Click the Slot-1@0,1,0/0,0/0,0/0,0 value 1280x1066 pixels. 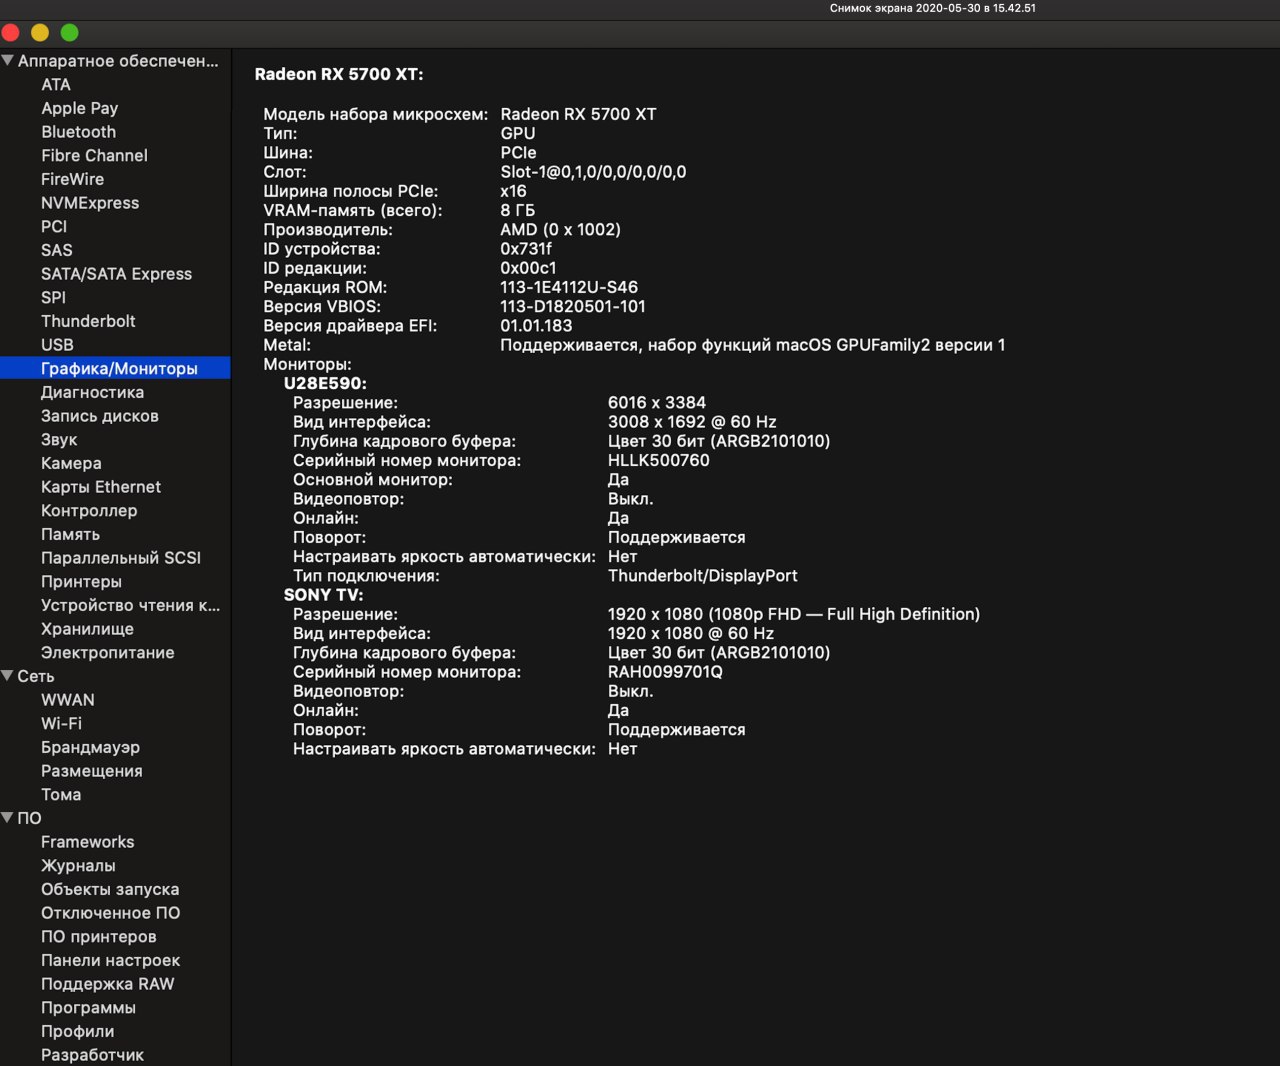coord(593,172)
